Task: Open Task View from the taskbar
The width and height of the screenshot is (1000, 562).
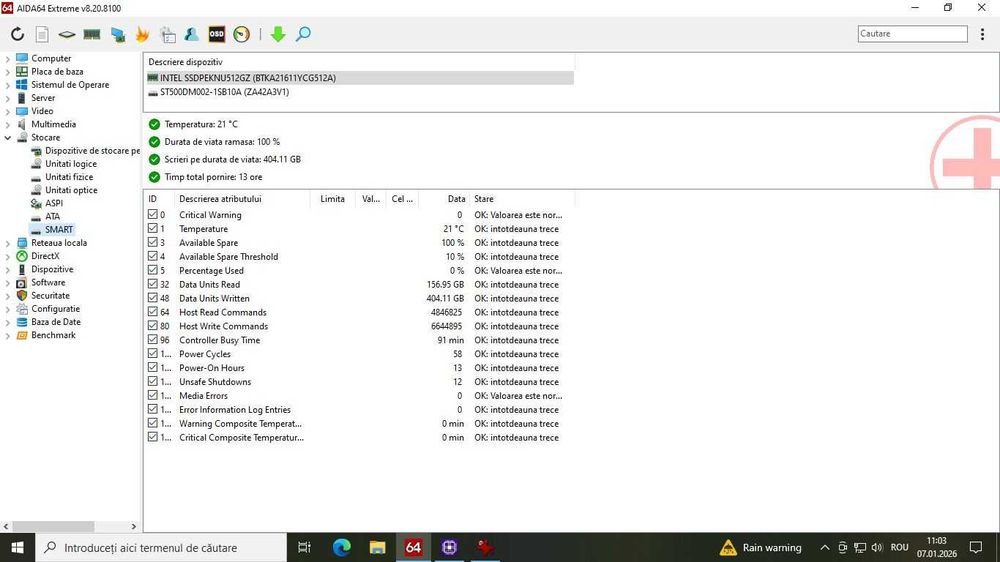Action: (x=304, y=548)
